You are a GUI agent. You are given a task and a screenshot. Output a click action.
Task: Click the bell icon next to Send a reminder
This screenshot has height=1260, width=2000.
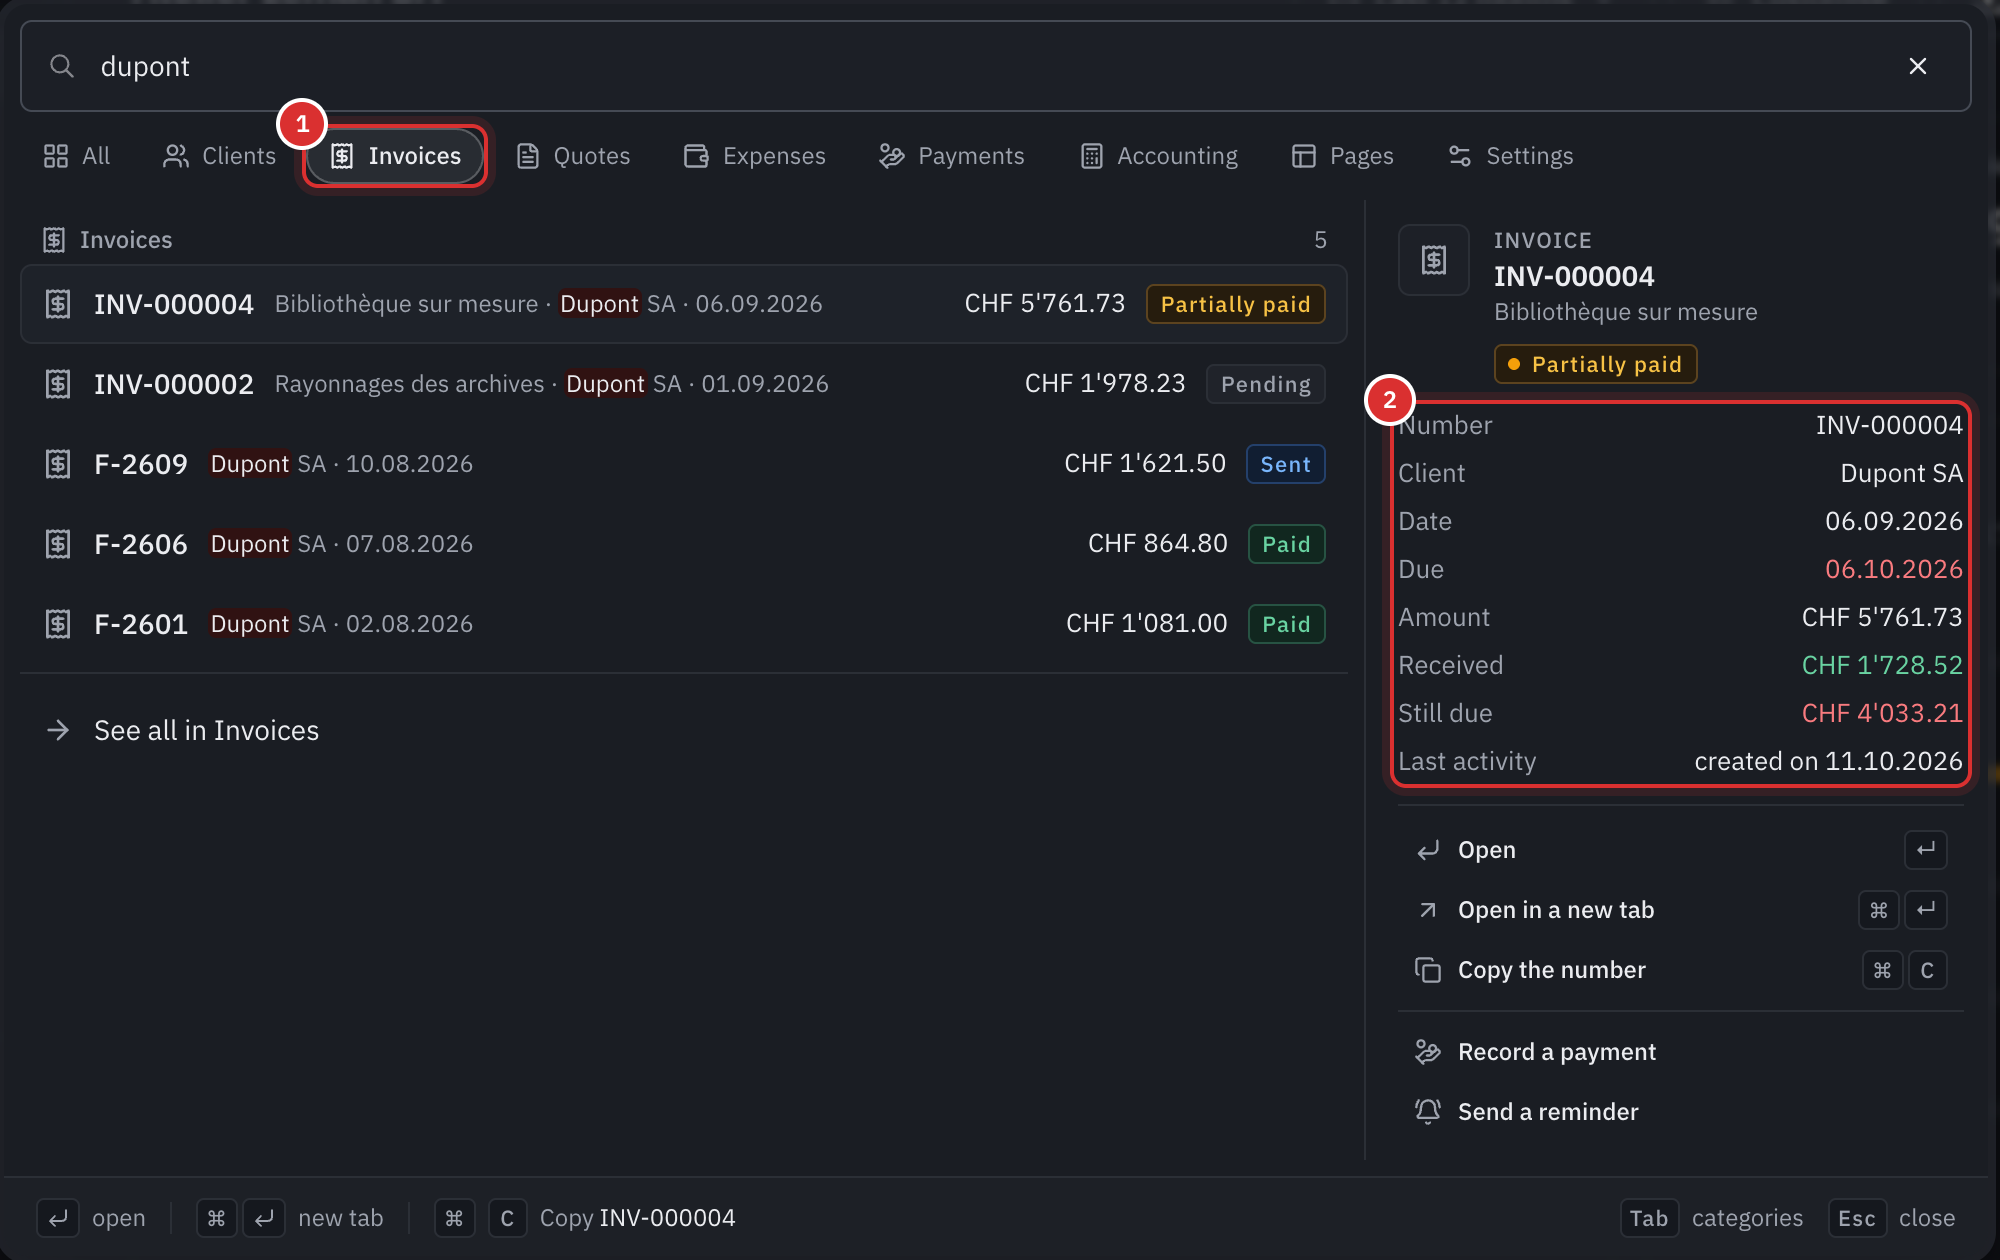1428,1111
